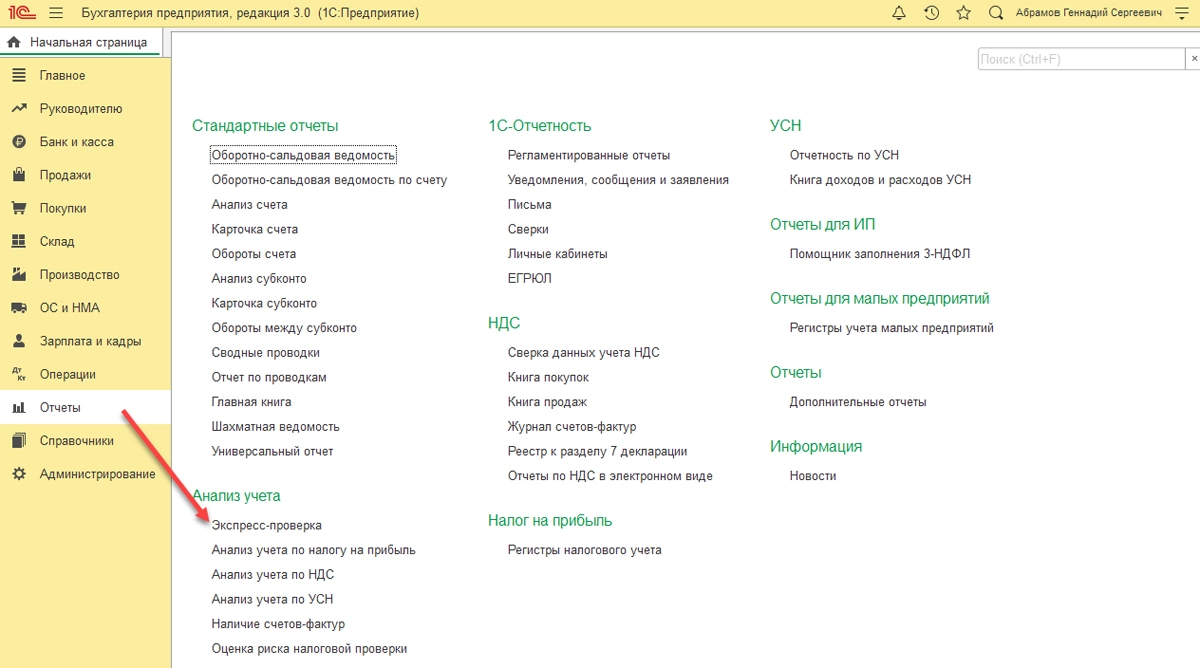This screenshot has width=1200, height=668.
Task: Open the Анализ счета report
Action: click(x=249, y=204)
